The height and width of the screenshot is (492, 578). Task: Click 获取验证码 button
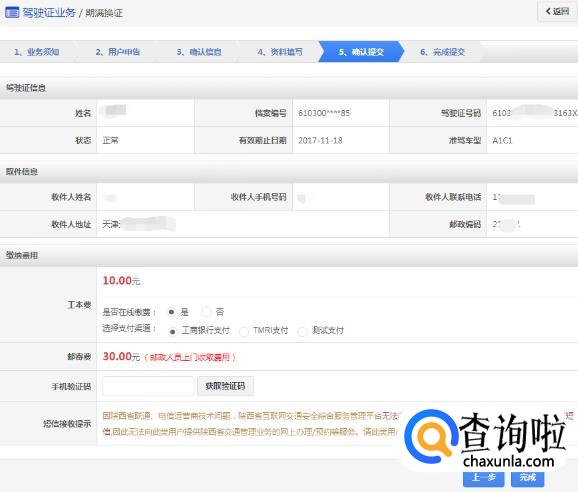coord(225,386)
